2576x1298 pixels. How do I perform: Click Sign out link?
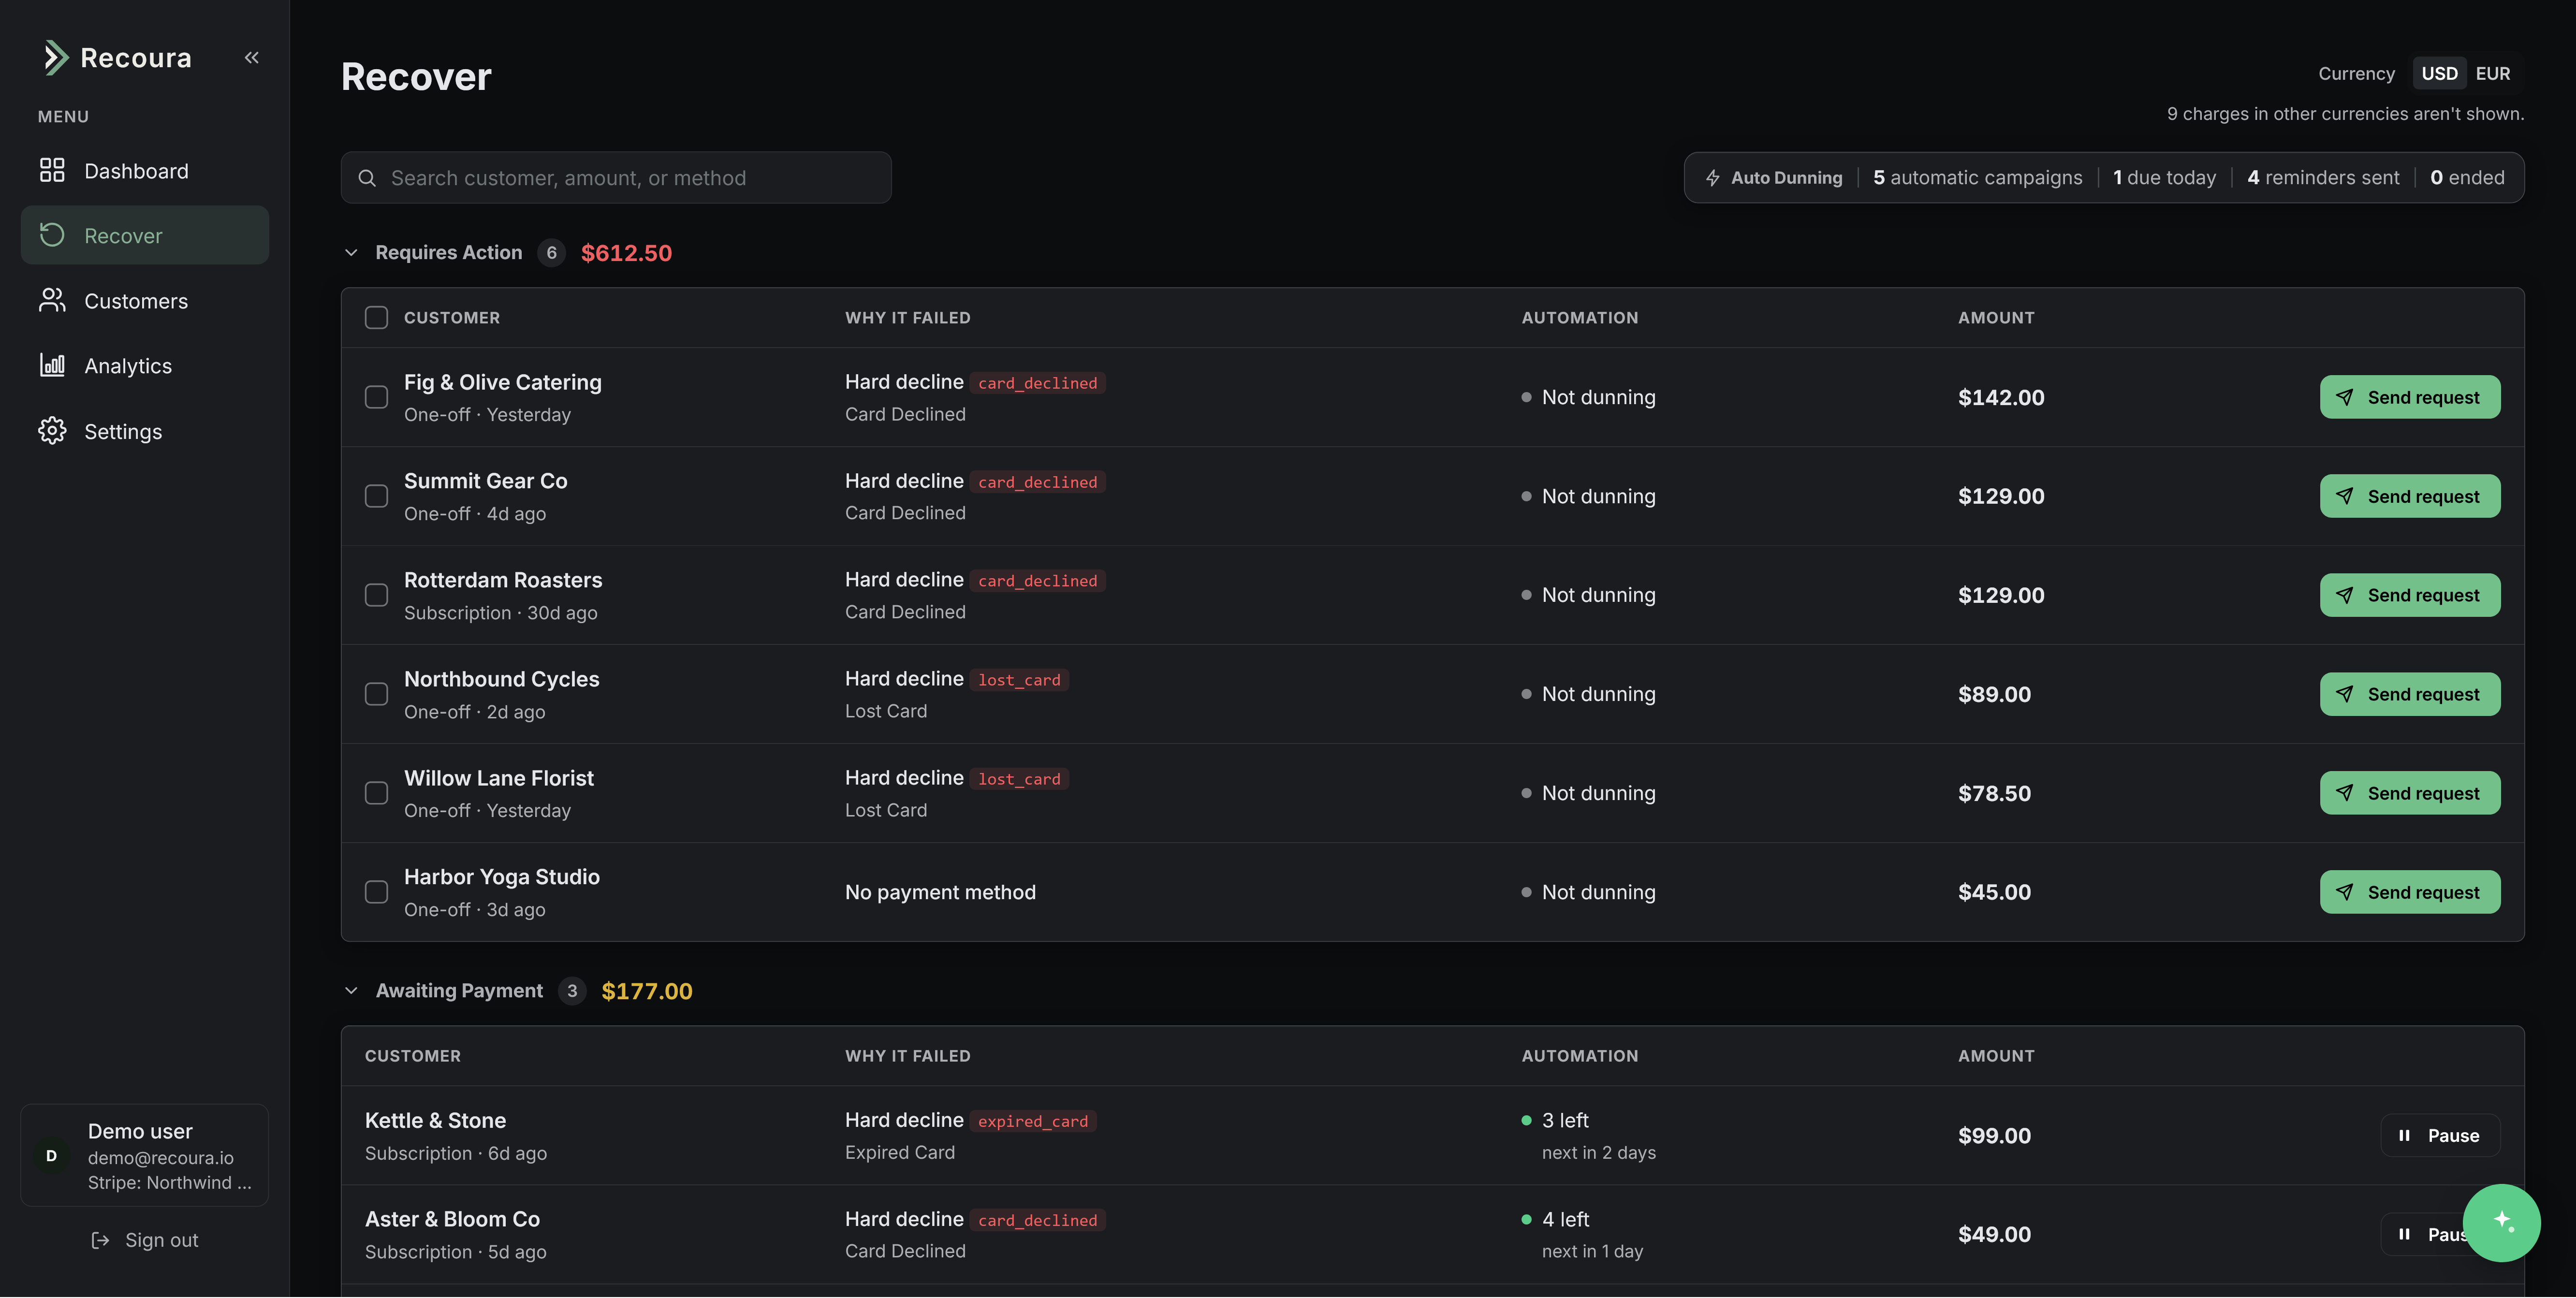tap(145, 1240)
